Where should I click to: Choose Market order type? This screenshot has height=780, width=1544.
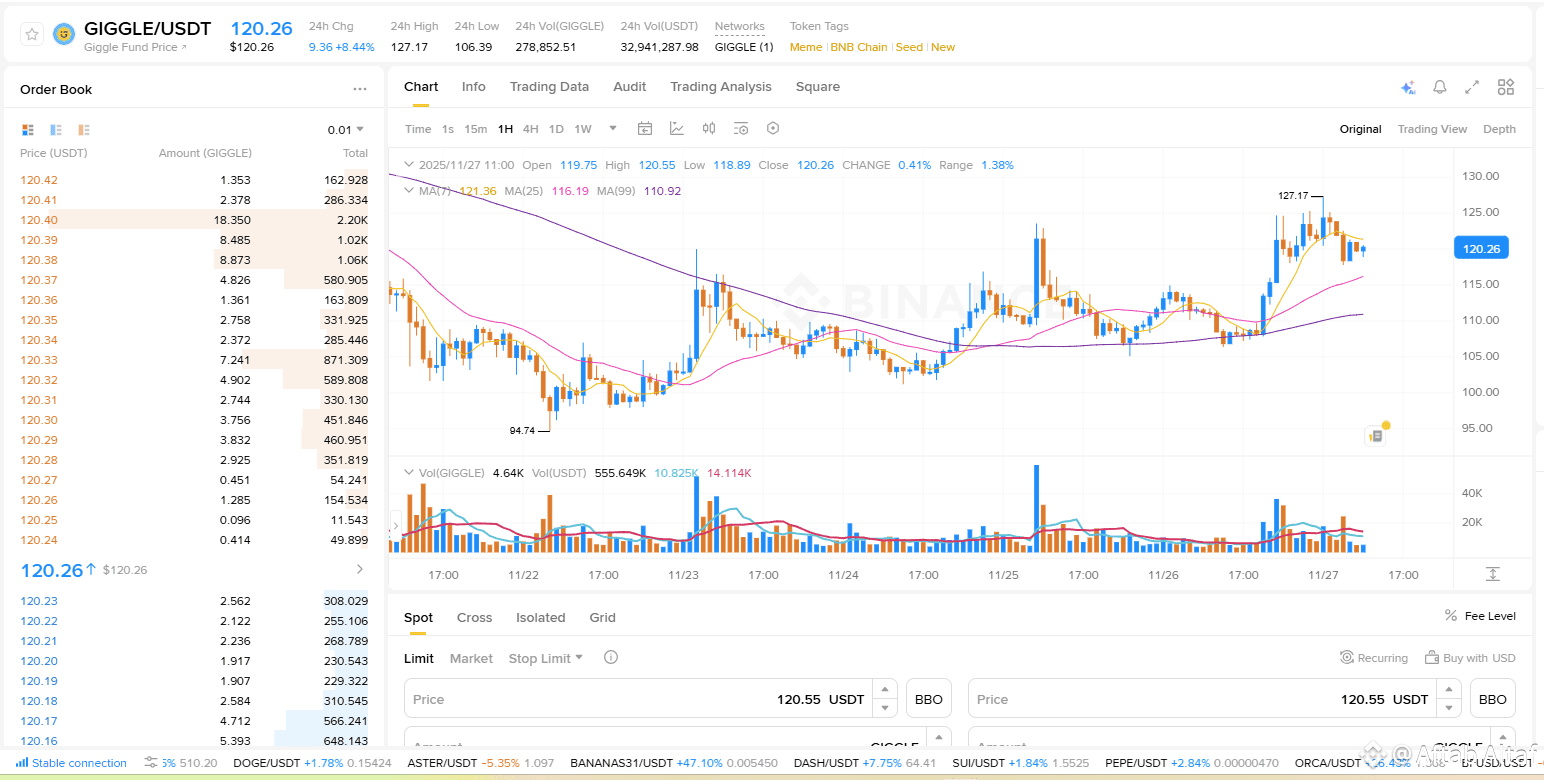point(471,658)
